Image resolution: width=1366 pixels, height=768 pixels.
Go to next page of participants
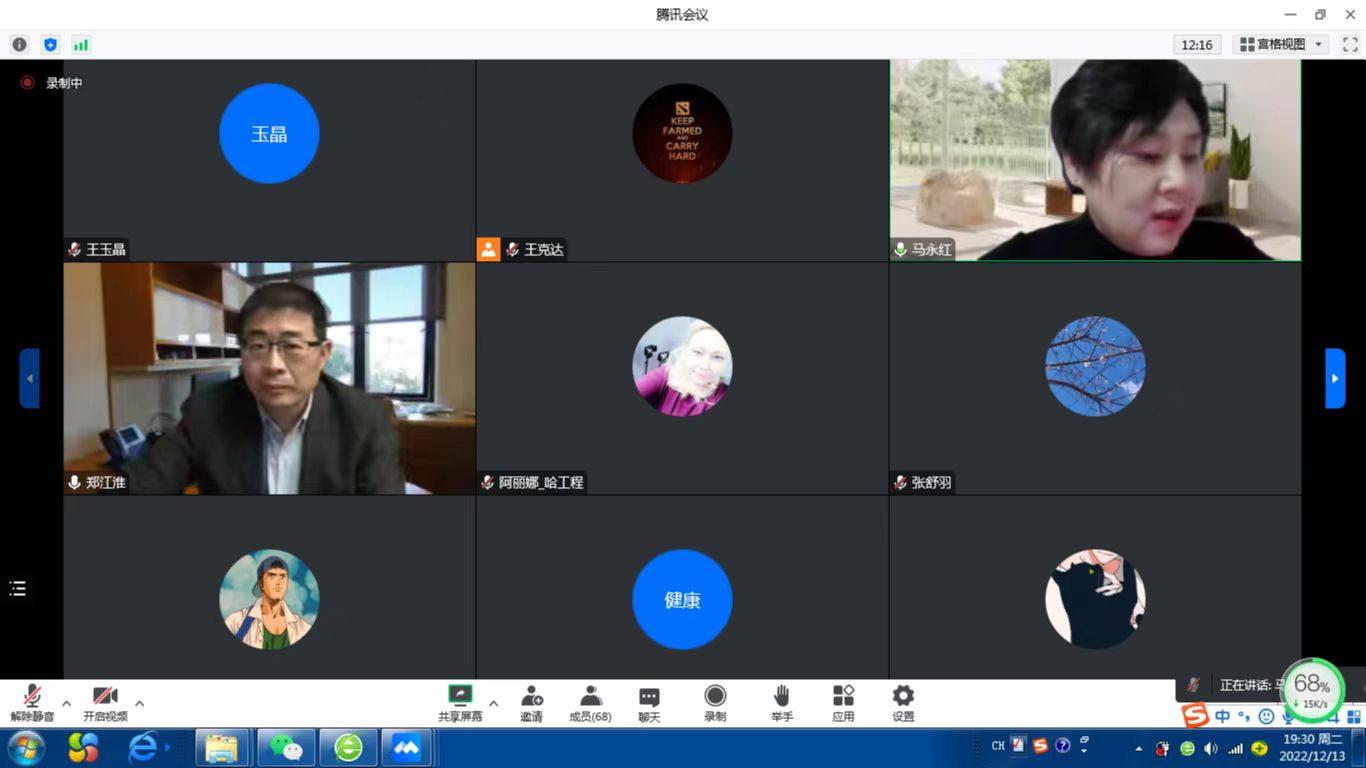[1335, 378]
